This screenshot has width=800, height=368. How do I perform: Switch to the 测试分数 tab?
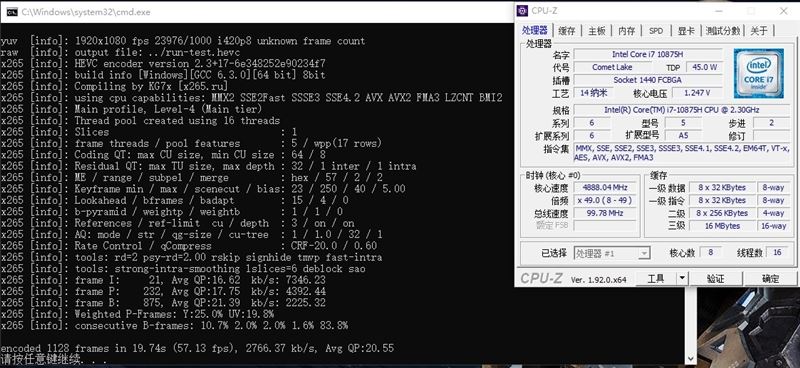[x=722, y=31]
